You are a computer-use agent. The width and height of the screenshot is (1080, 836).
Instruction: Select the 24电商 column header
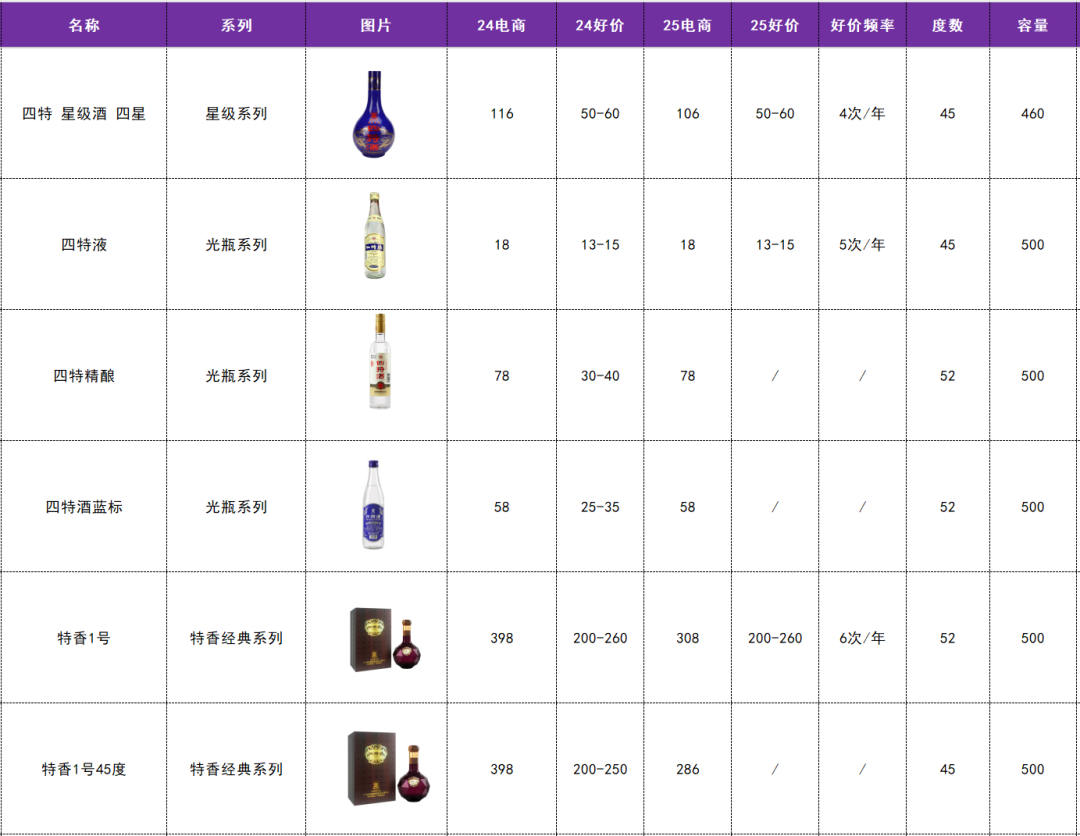[x=501, y=25]
